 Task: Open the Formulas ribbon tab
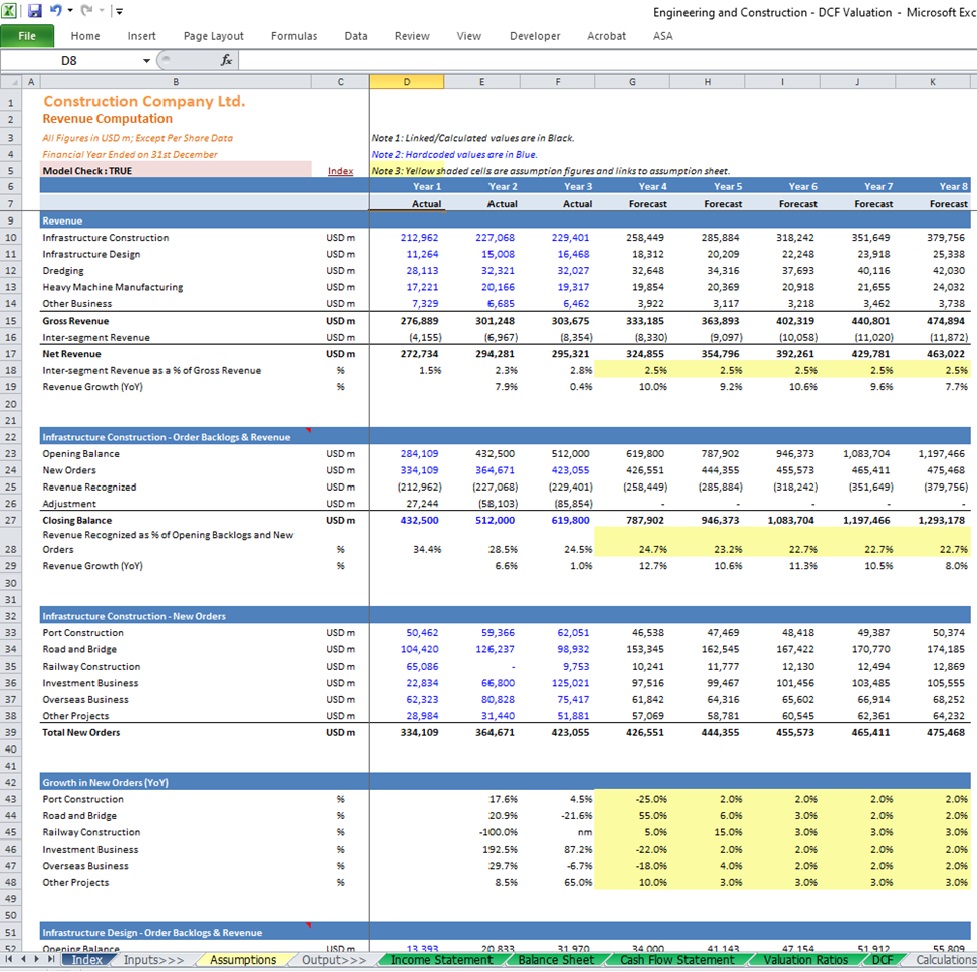(294, 36)
